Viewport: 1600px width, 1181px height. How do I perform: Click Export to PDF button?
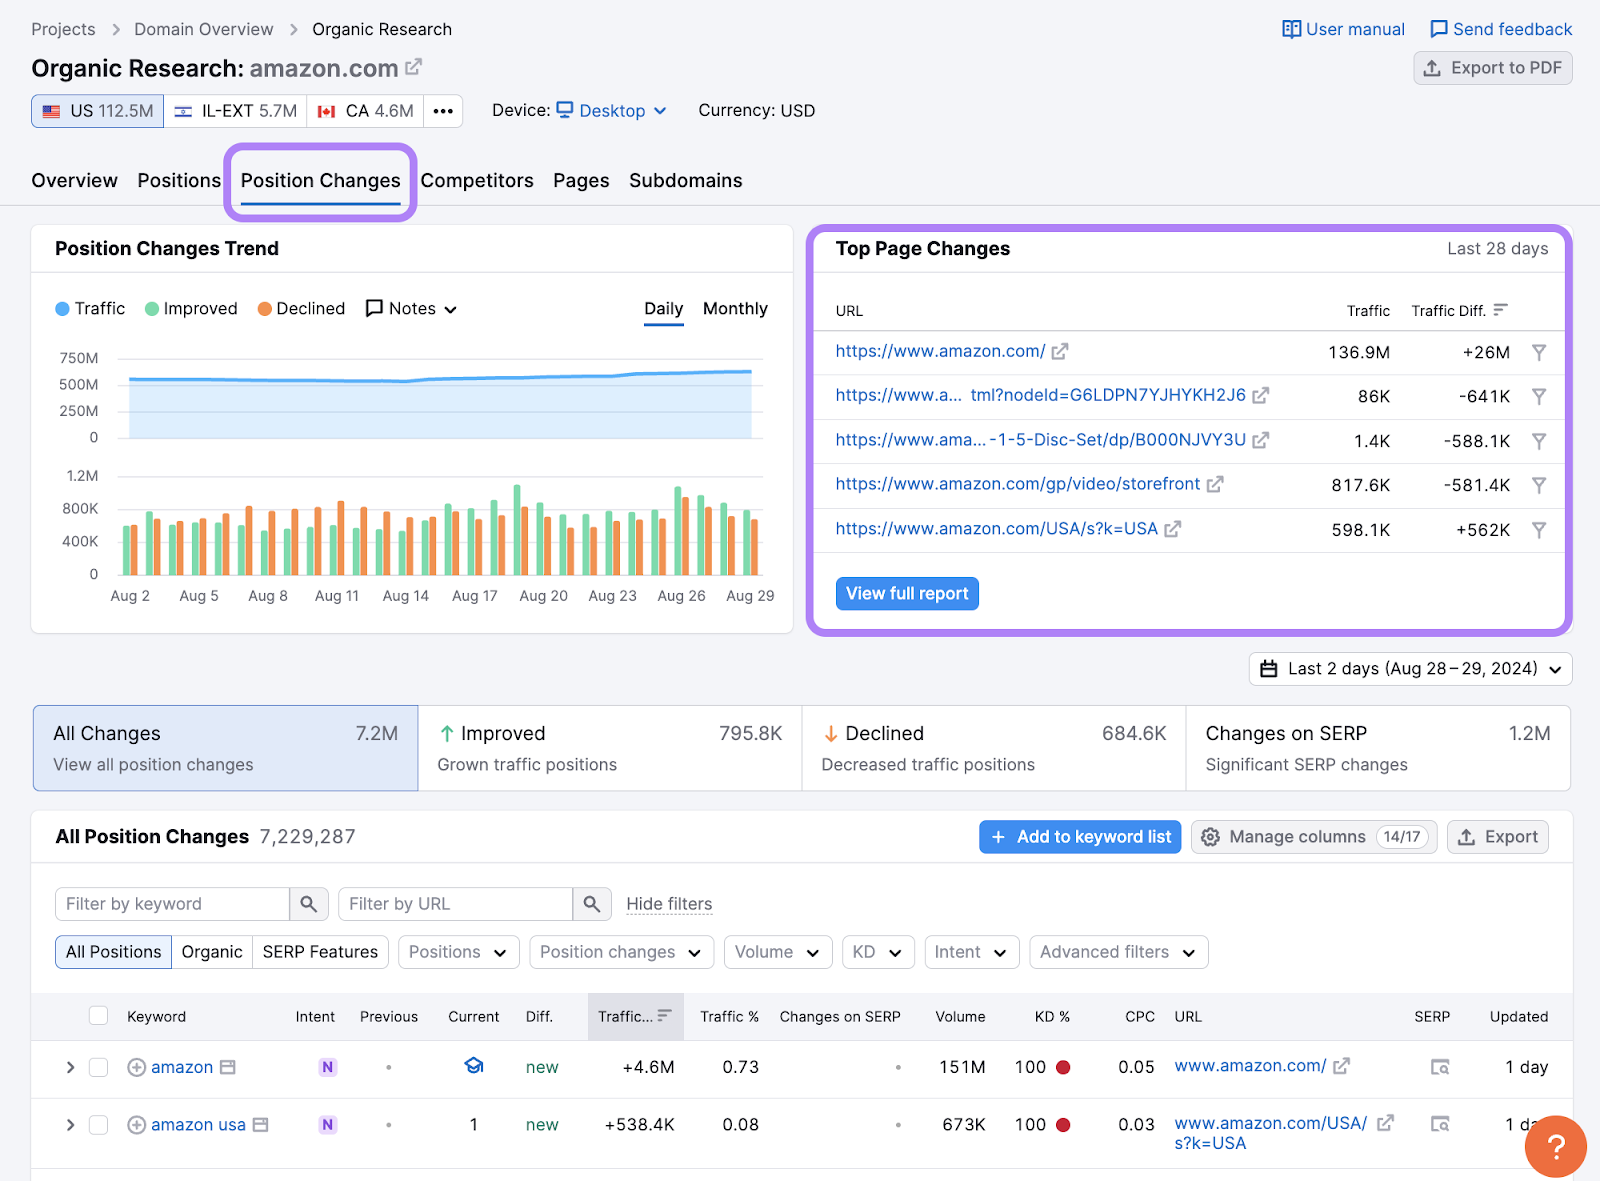(1492, 68)
